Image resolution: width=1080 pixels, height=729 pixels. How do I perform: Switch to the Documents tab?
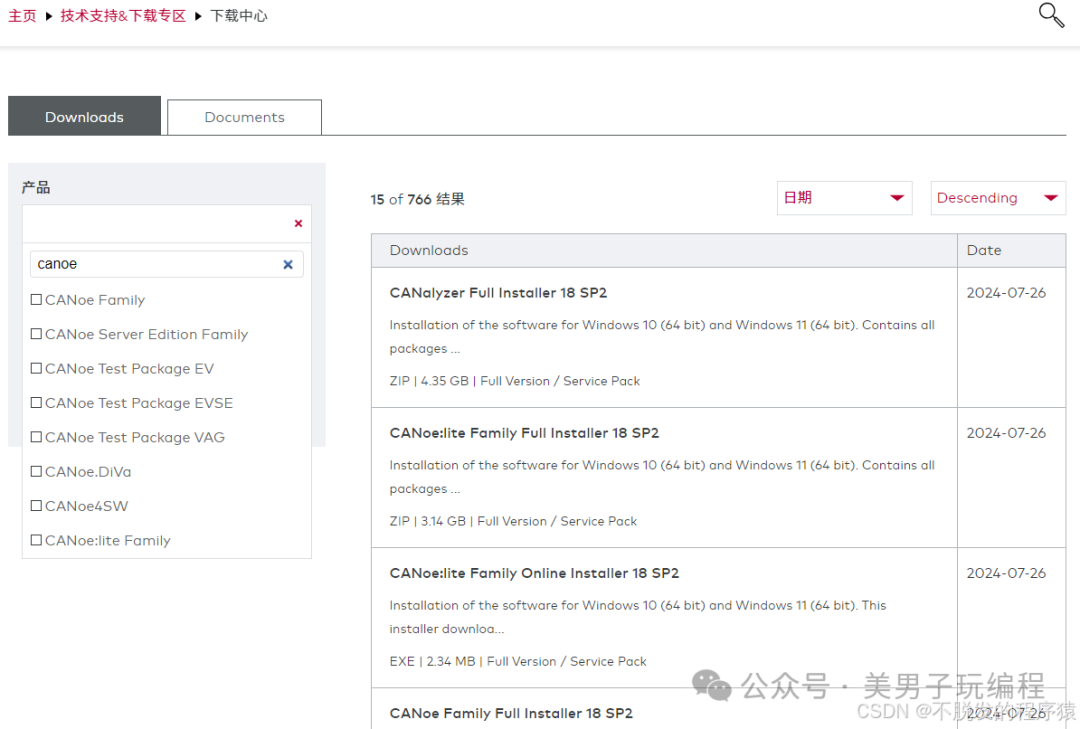click(245, 117)
